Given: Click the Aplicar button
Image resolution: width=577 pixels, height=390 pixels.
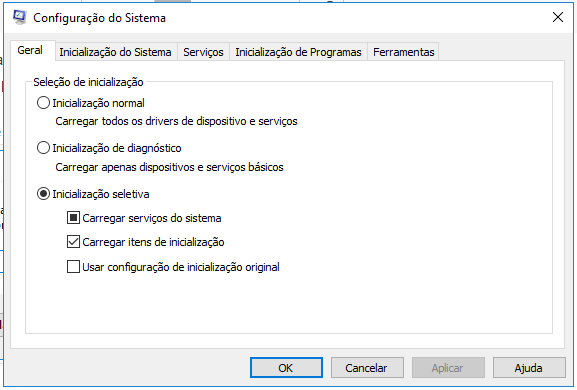Looking at the screenshot, I should click(448, 368).
